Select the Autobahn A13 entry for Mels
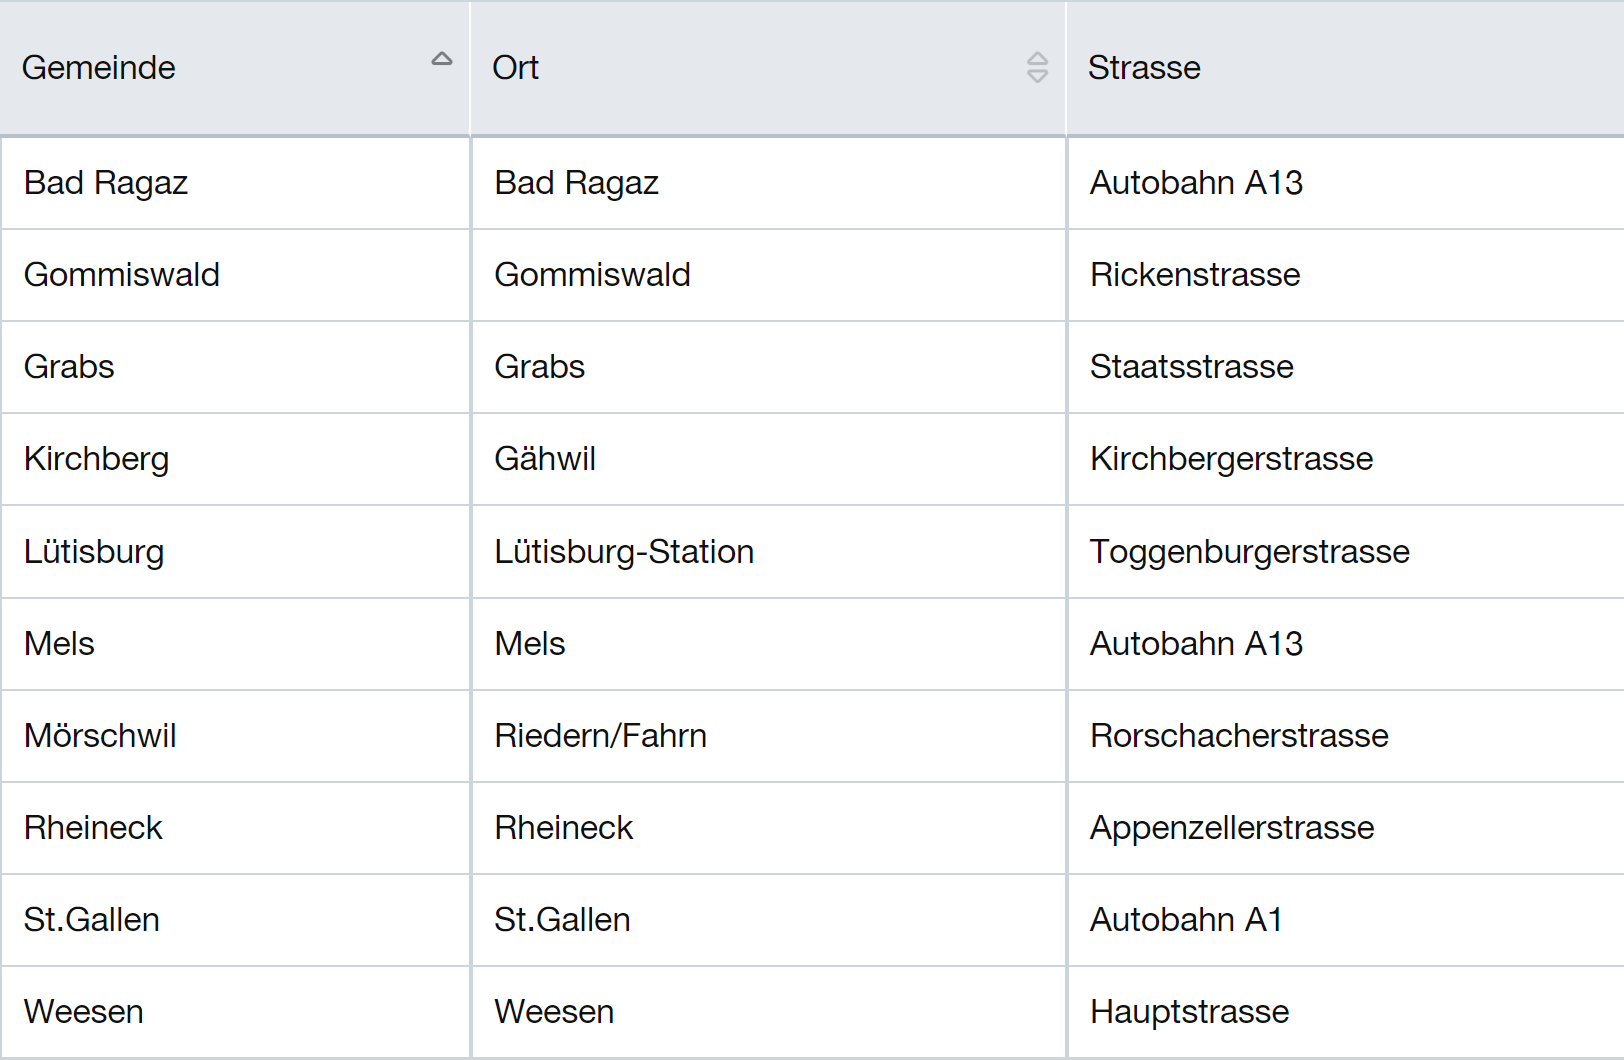1624x1060 pixels. click(1196, 644)
